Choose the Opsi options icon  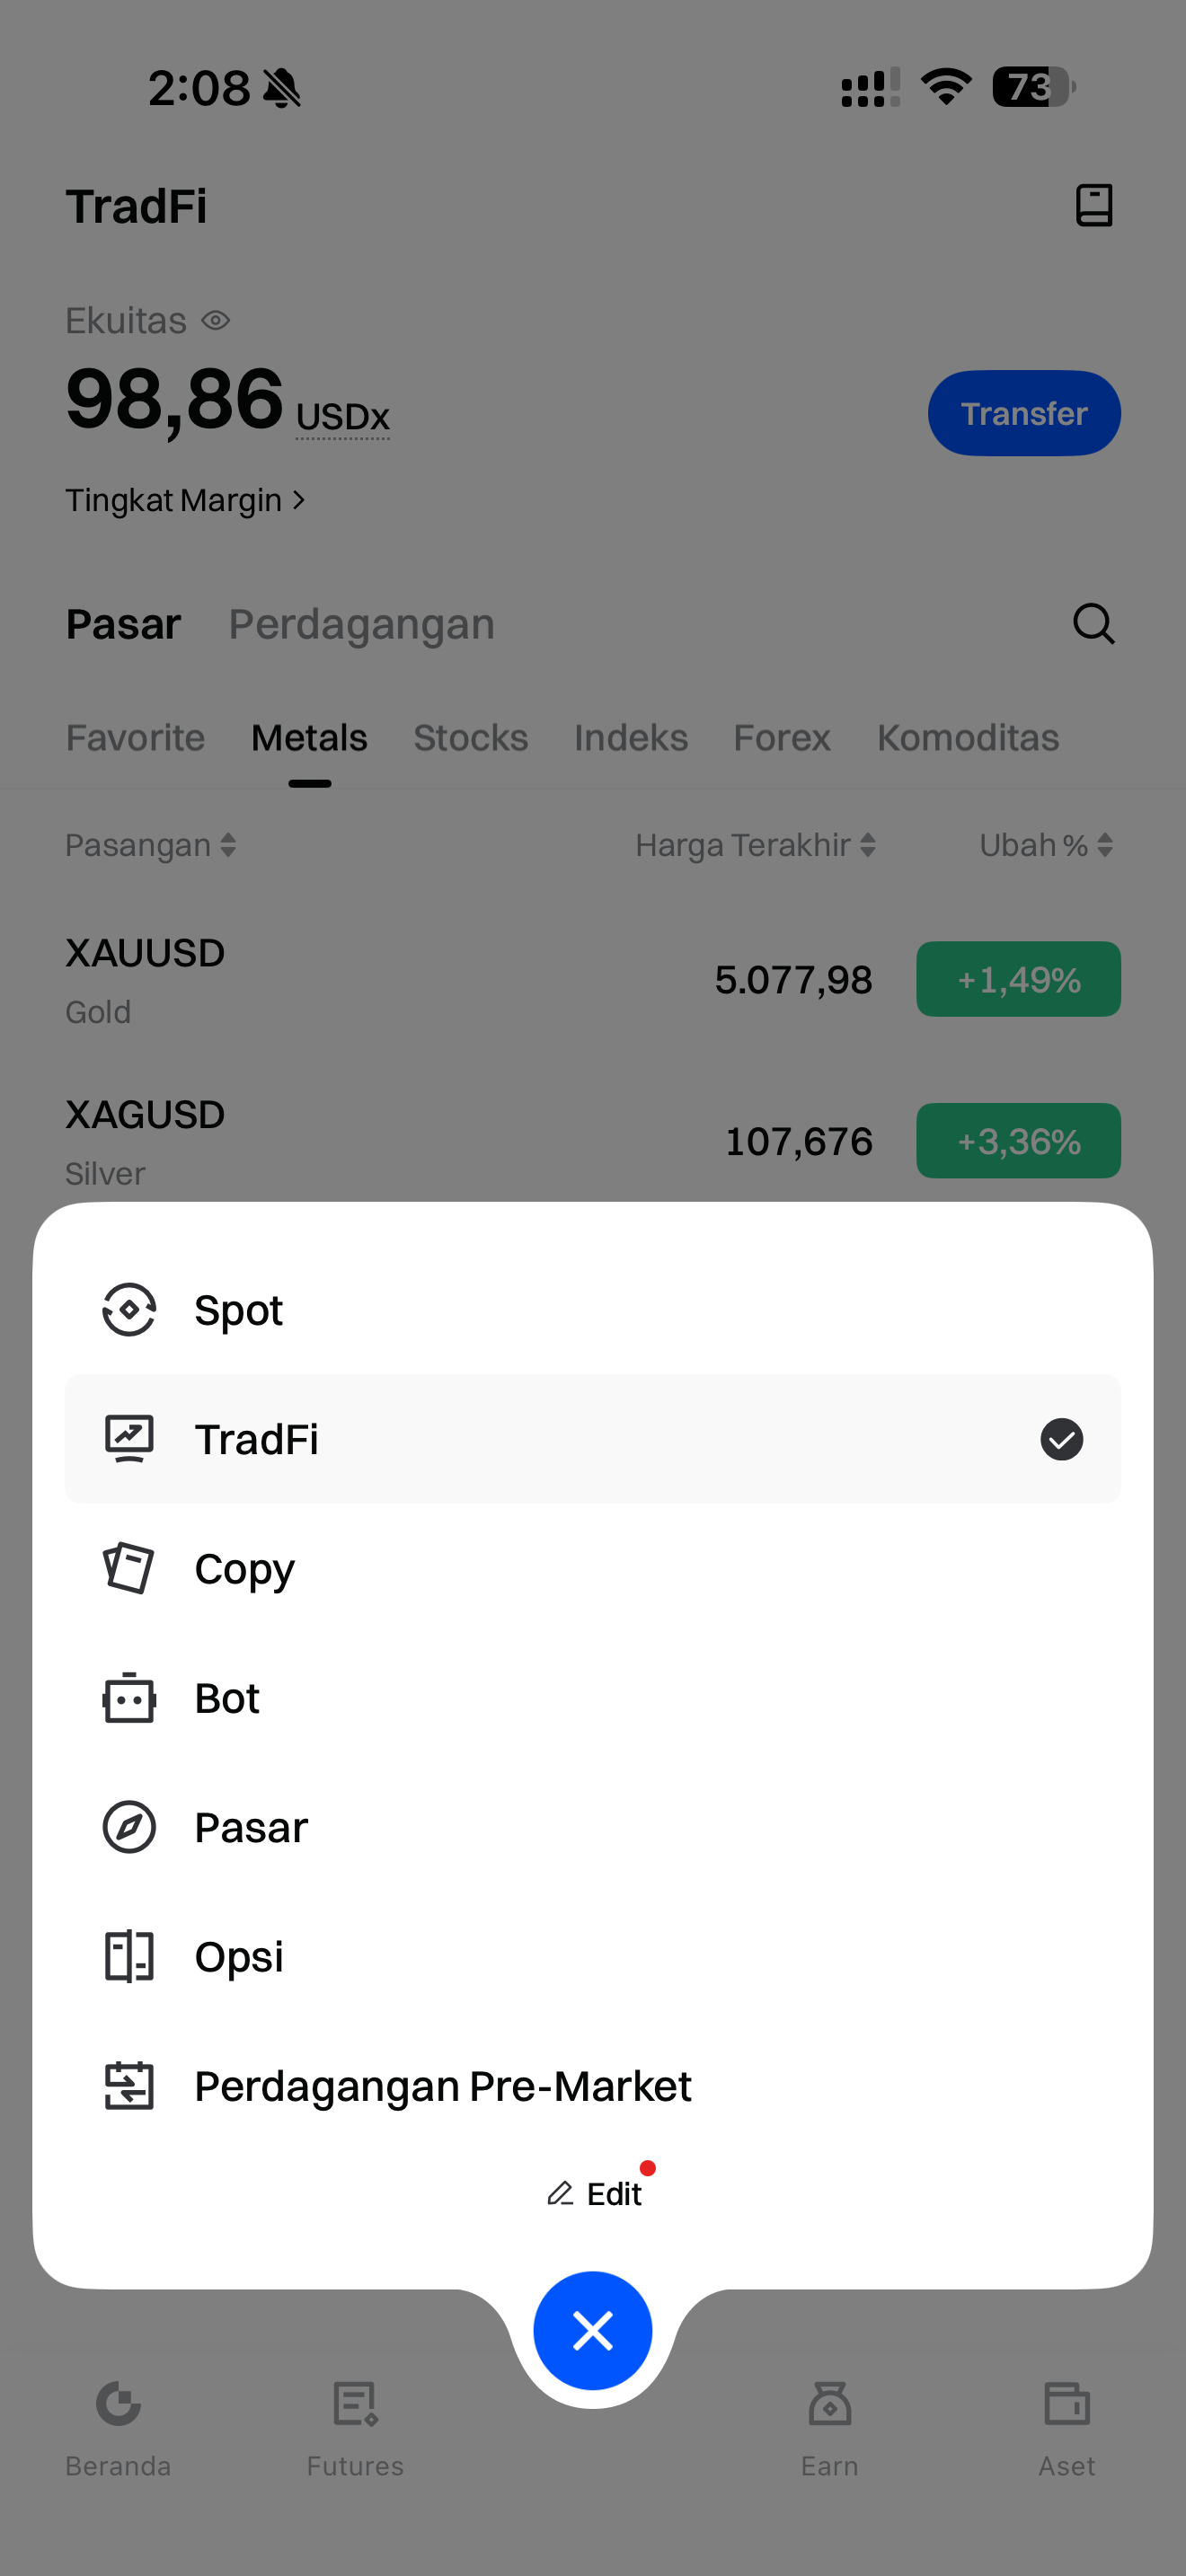(x=129, y=1956)
